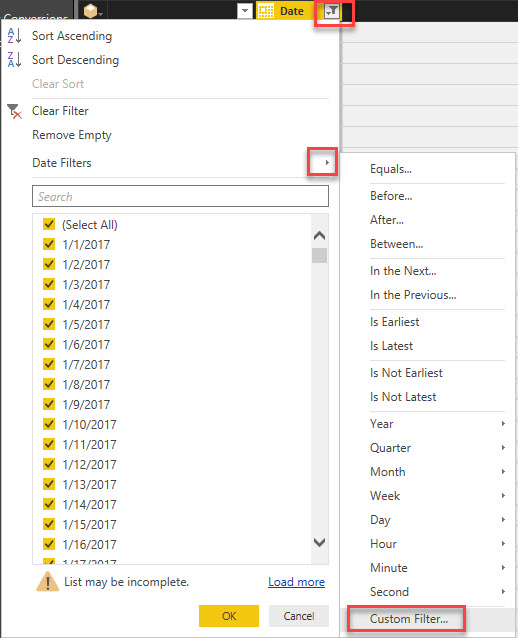Click the Date column type icon
Screen dimensions: 518x638
[x=266, y=11]
